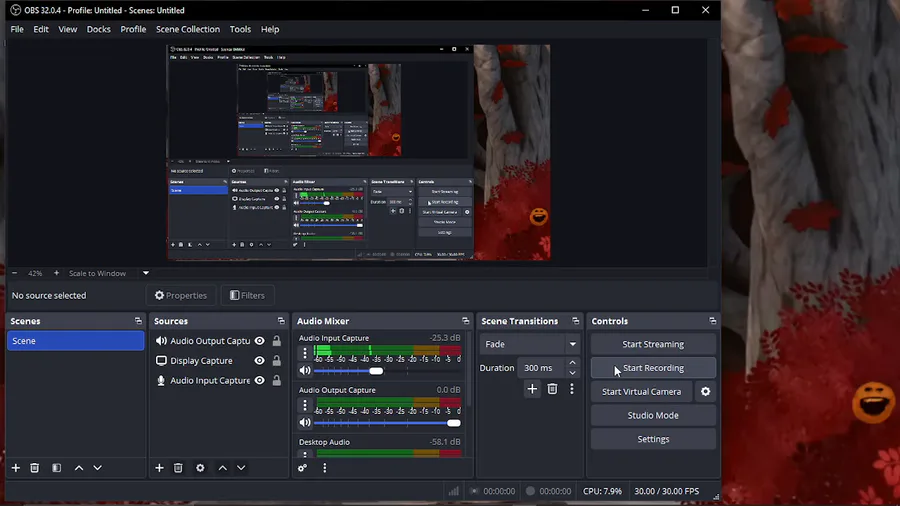The image size is (900, 506).
Task: Move source down arrow
Action: pyautogui.click(x=241, y=468)
